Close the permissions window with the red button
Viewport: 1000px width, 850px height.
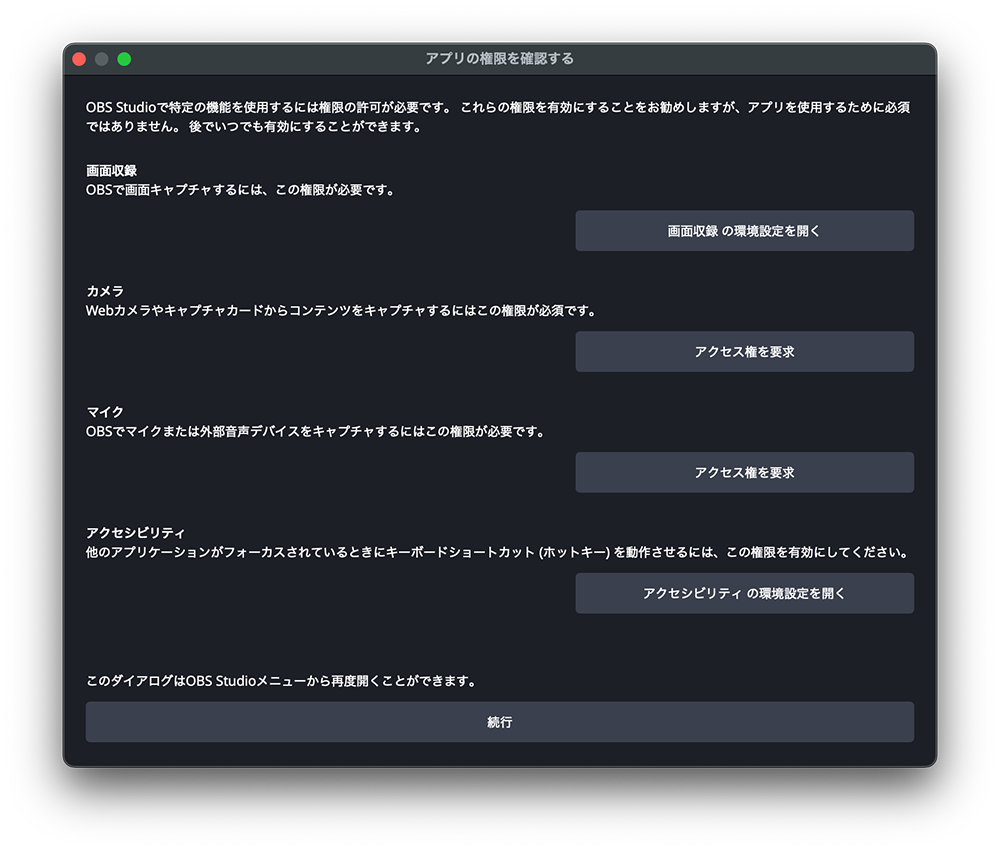click(79, 59)
